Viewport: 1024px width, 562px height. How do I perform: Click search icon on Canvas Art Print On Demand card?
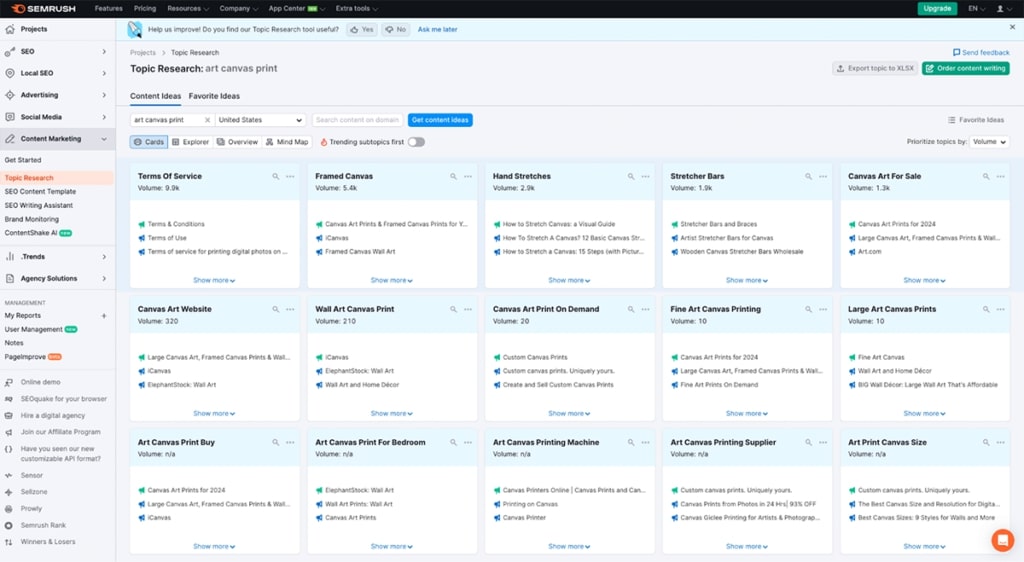pos(631,309)
